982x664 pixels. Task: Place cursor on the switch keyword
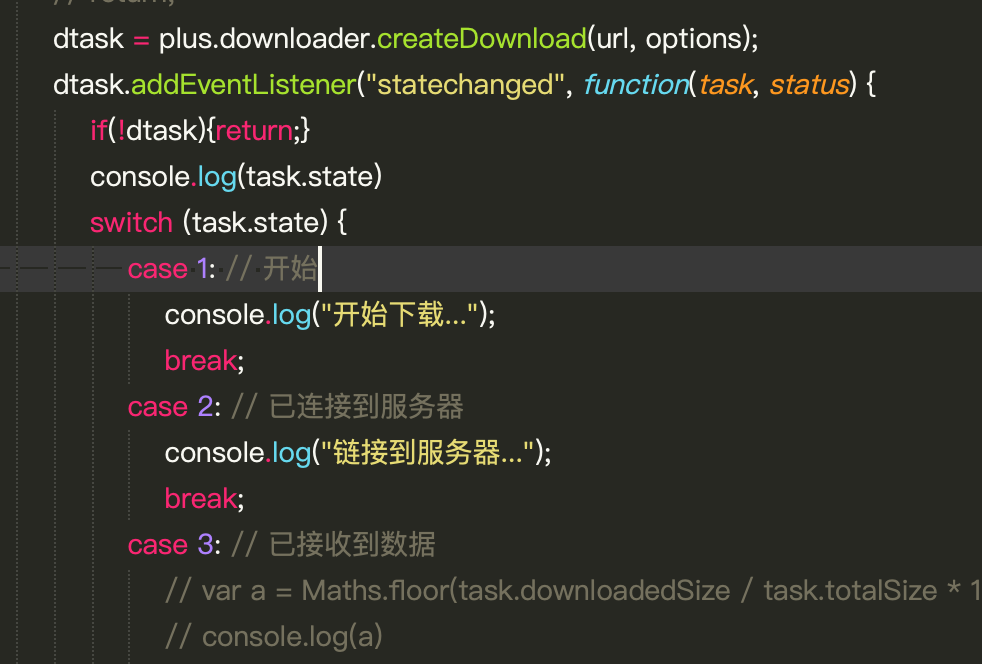coord(131,222)
